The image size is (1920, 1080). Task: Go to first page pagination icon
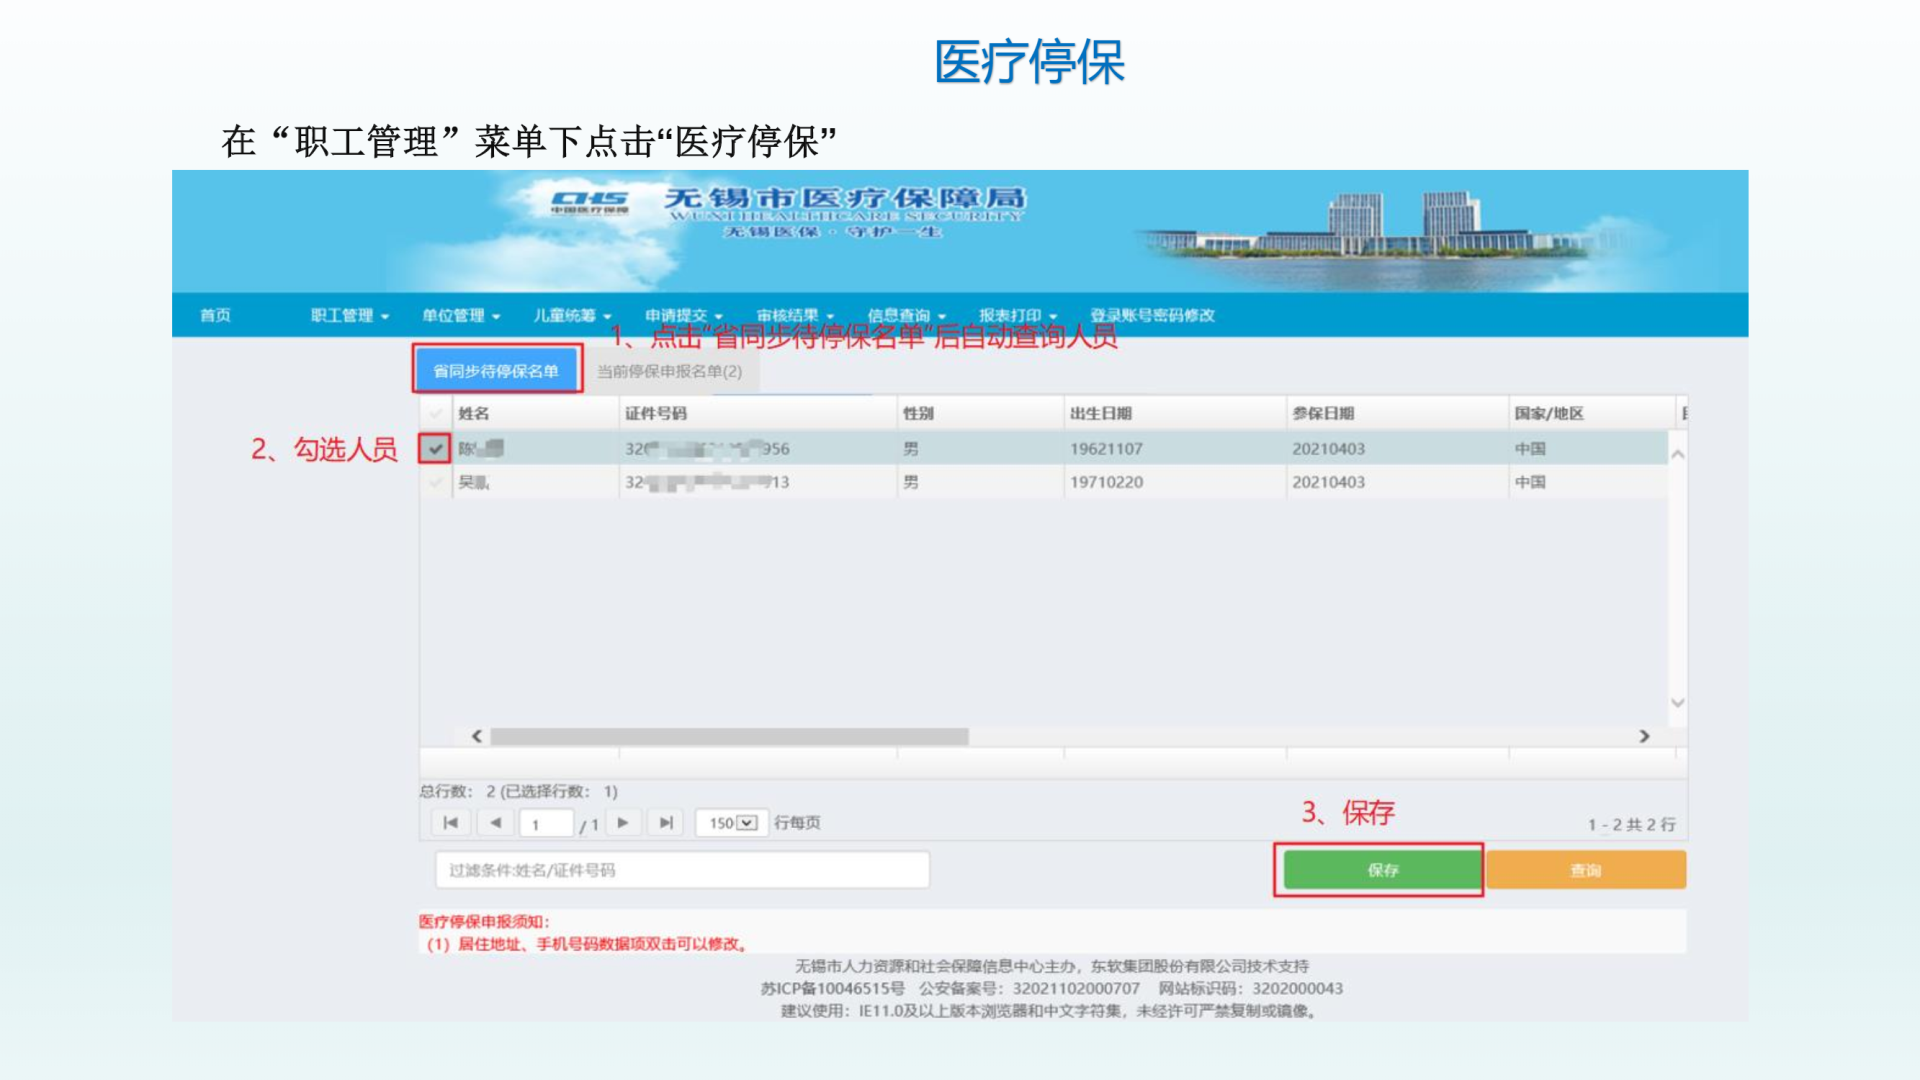(450, 823)
